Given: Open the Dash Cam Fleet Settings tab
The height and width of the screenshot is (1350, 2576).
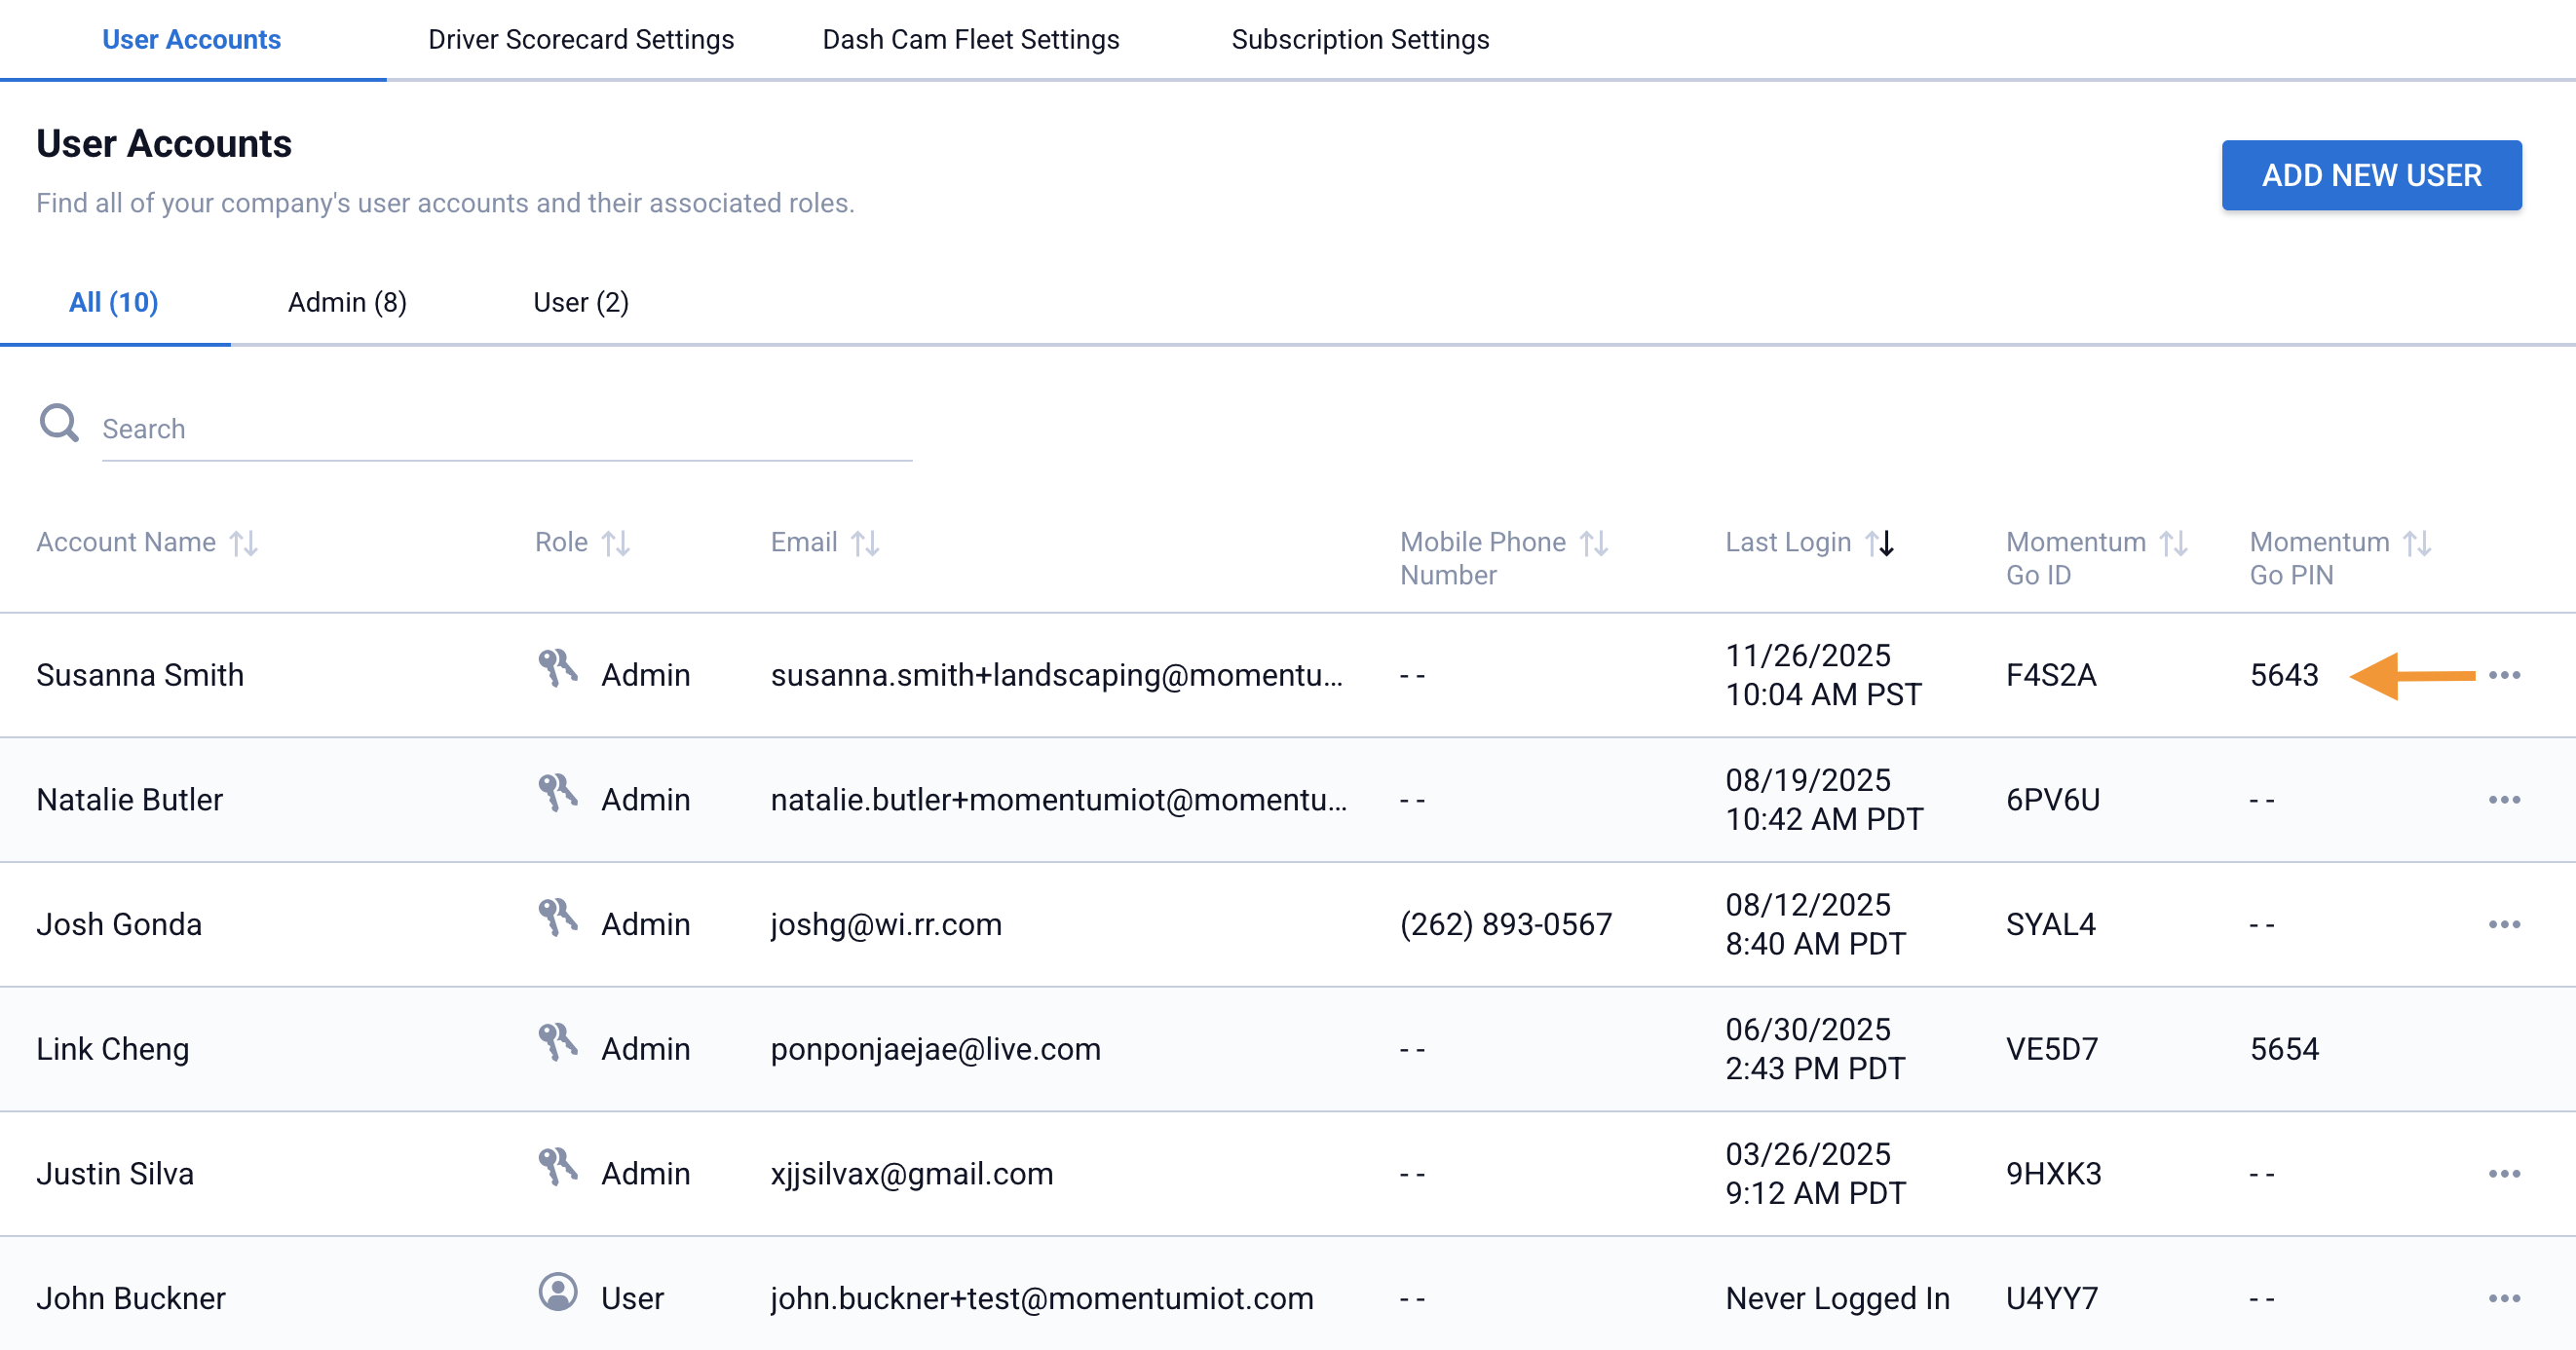Looking at the screenshot, I should (x=970, y=39).
